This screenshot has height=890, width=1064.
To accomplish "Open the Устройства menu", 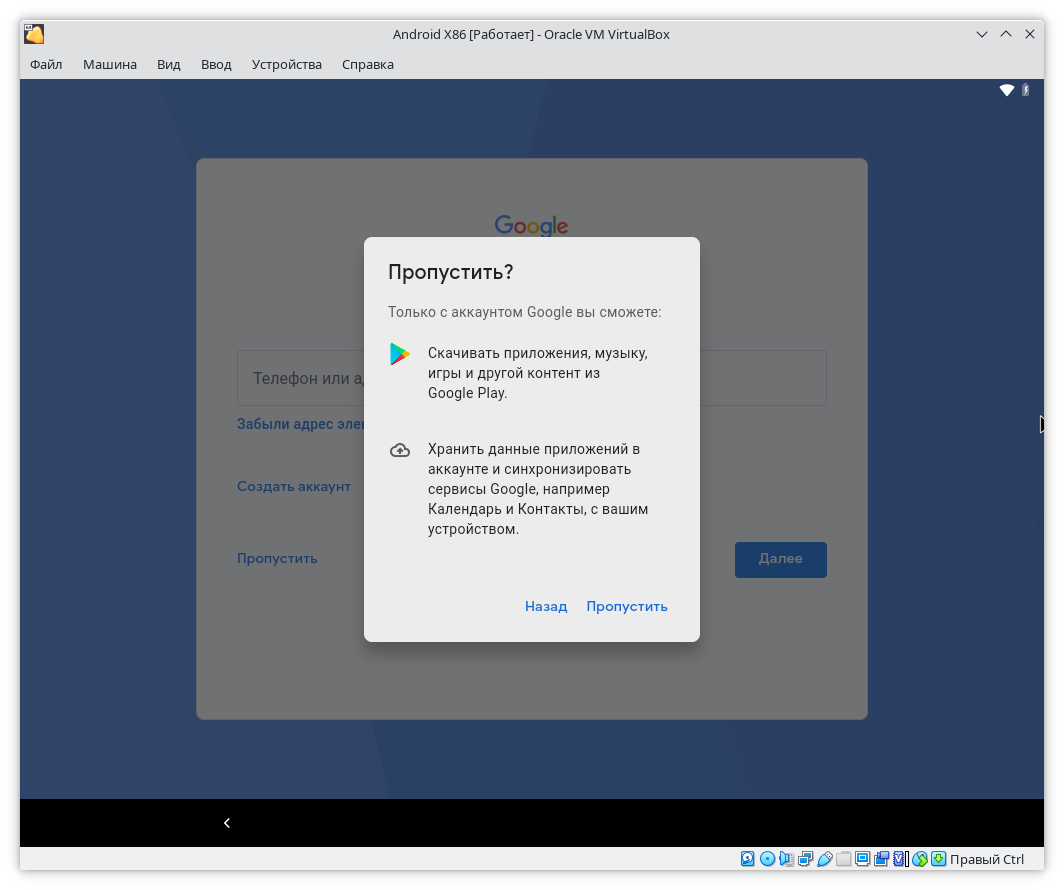I will pyautogui.click(x=287, y=64).
